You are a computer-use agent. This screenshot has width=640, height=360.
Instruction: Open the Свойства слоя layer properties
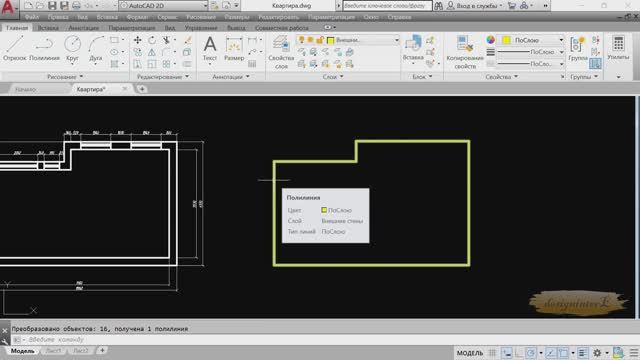pos(281,52)
